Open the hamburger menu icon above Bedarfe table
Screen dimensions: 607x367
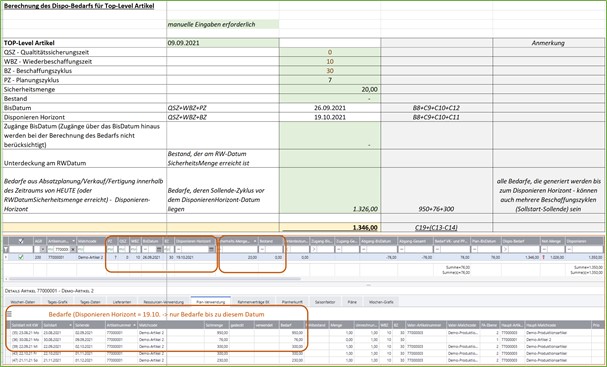click(x=9, y=314)
